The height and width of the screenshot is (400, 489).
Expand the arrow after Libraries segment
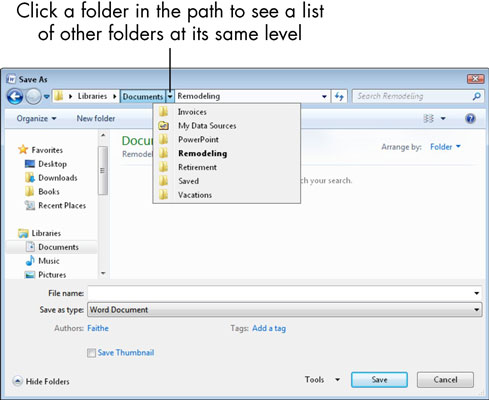pyautogui.click(x=114, y=97)
